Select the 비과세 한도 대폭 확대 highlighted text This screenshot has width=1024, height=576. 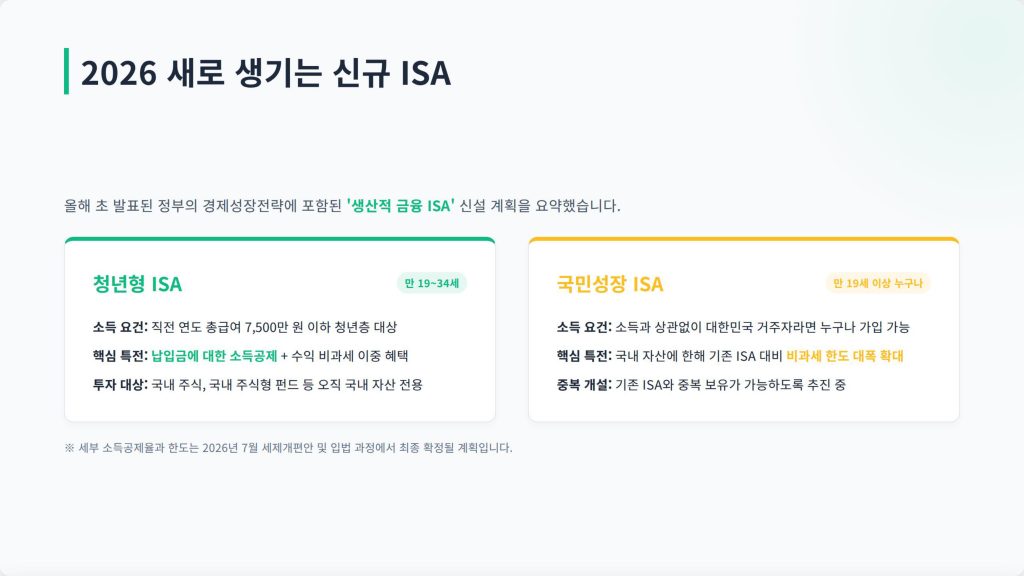[x=844, y=356]
